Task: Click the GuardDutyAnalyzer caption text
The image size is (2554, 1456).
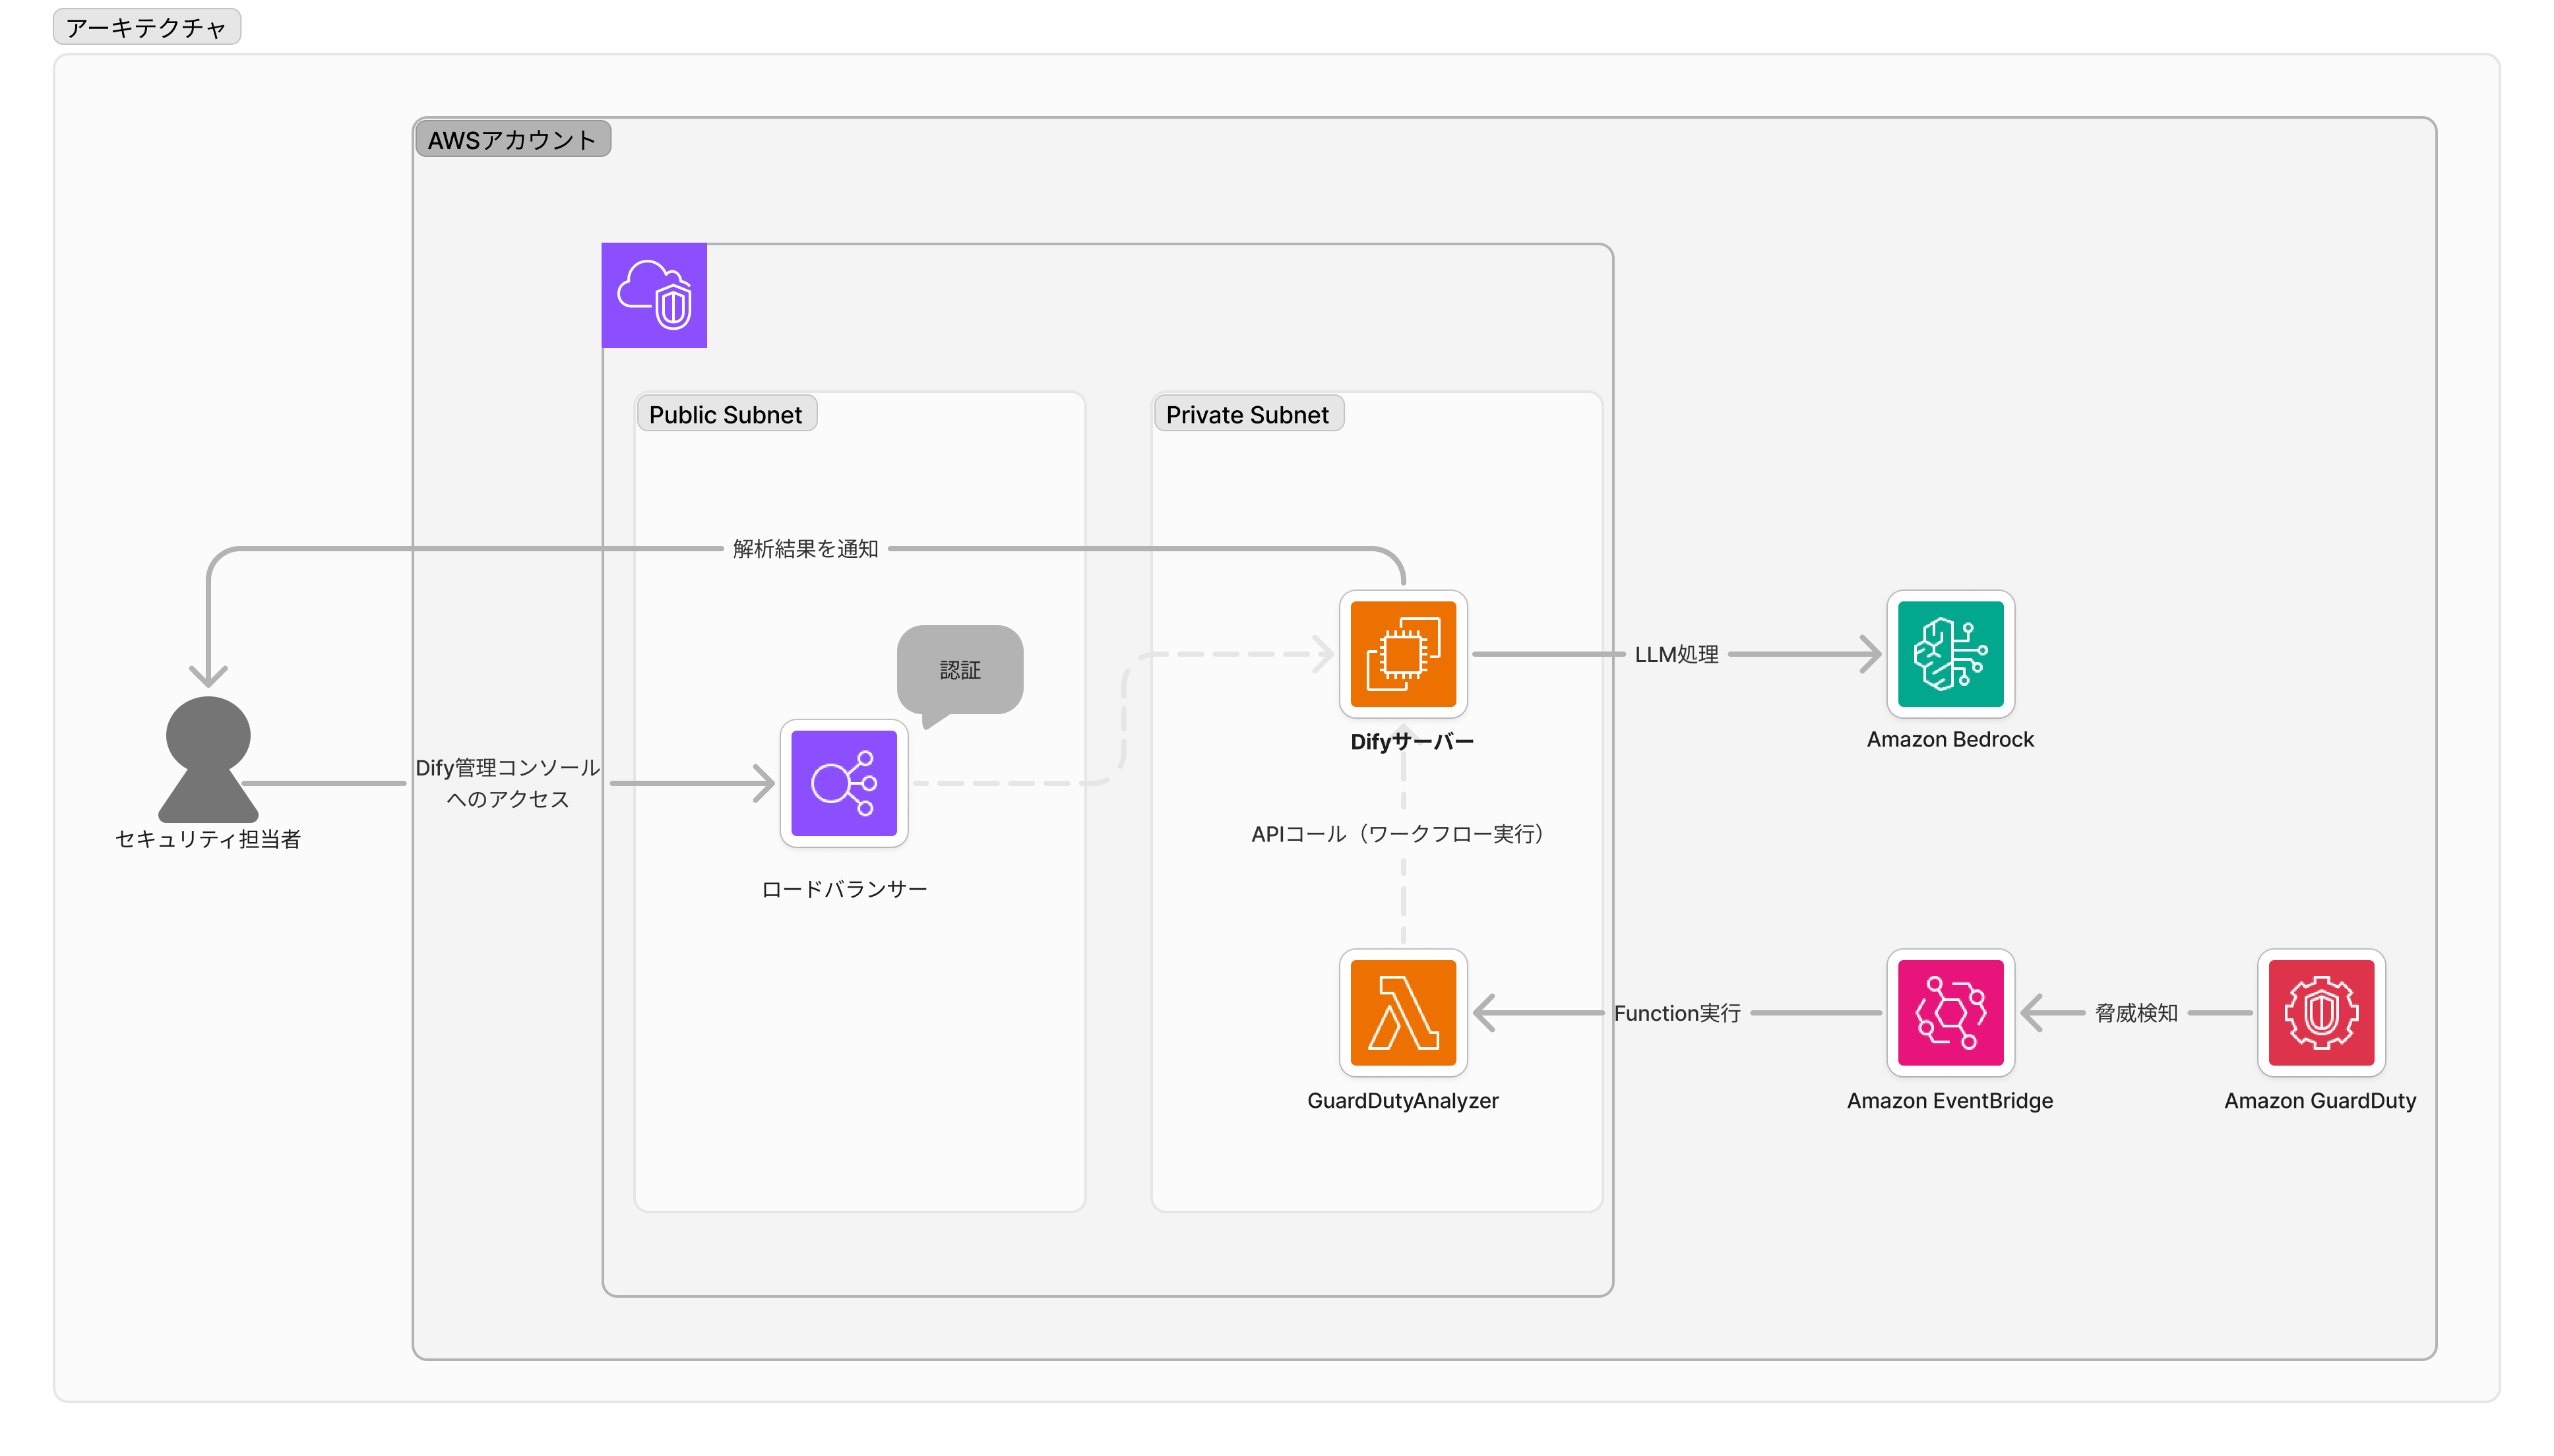Action: (x=1403, y=1100)
